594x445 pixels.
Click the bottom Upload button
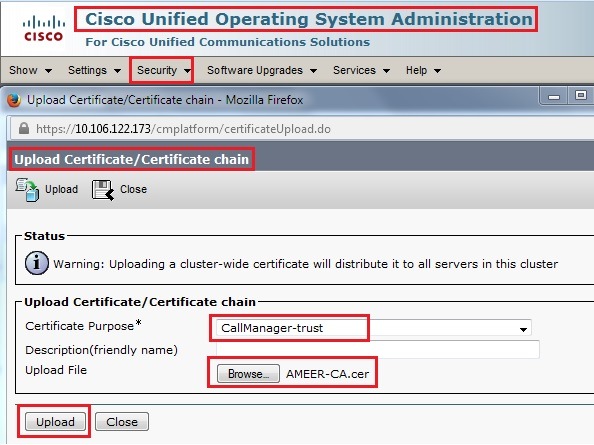coord(55,422)
